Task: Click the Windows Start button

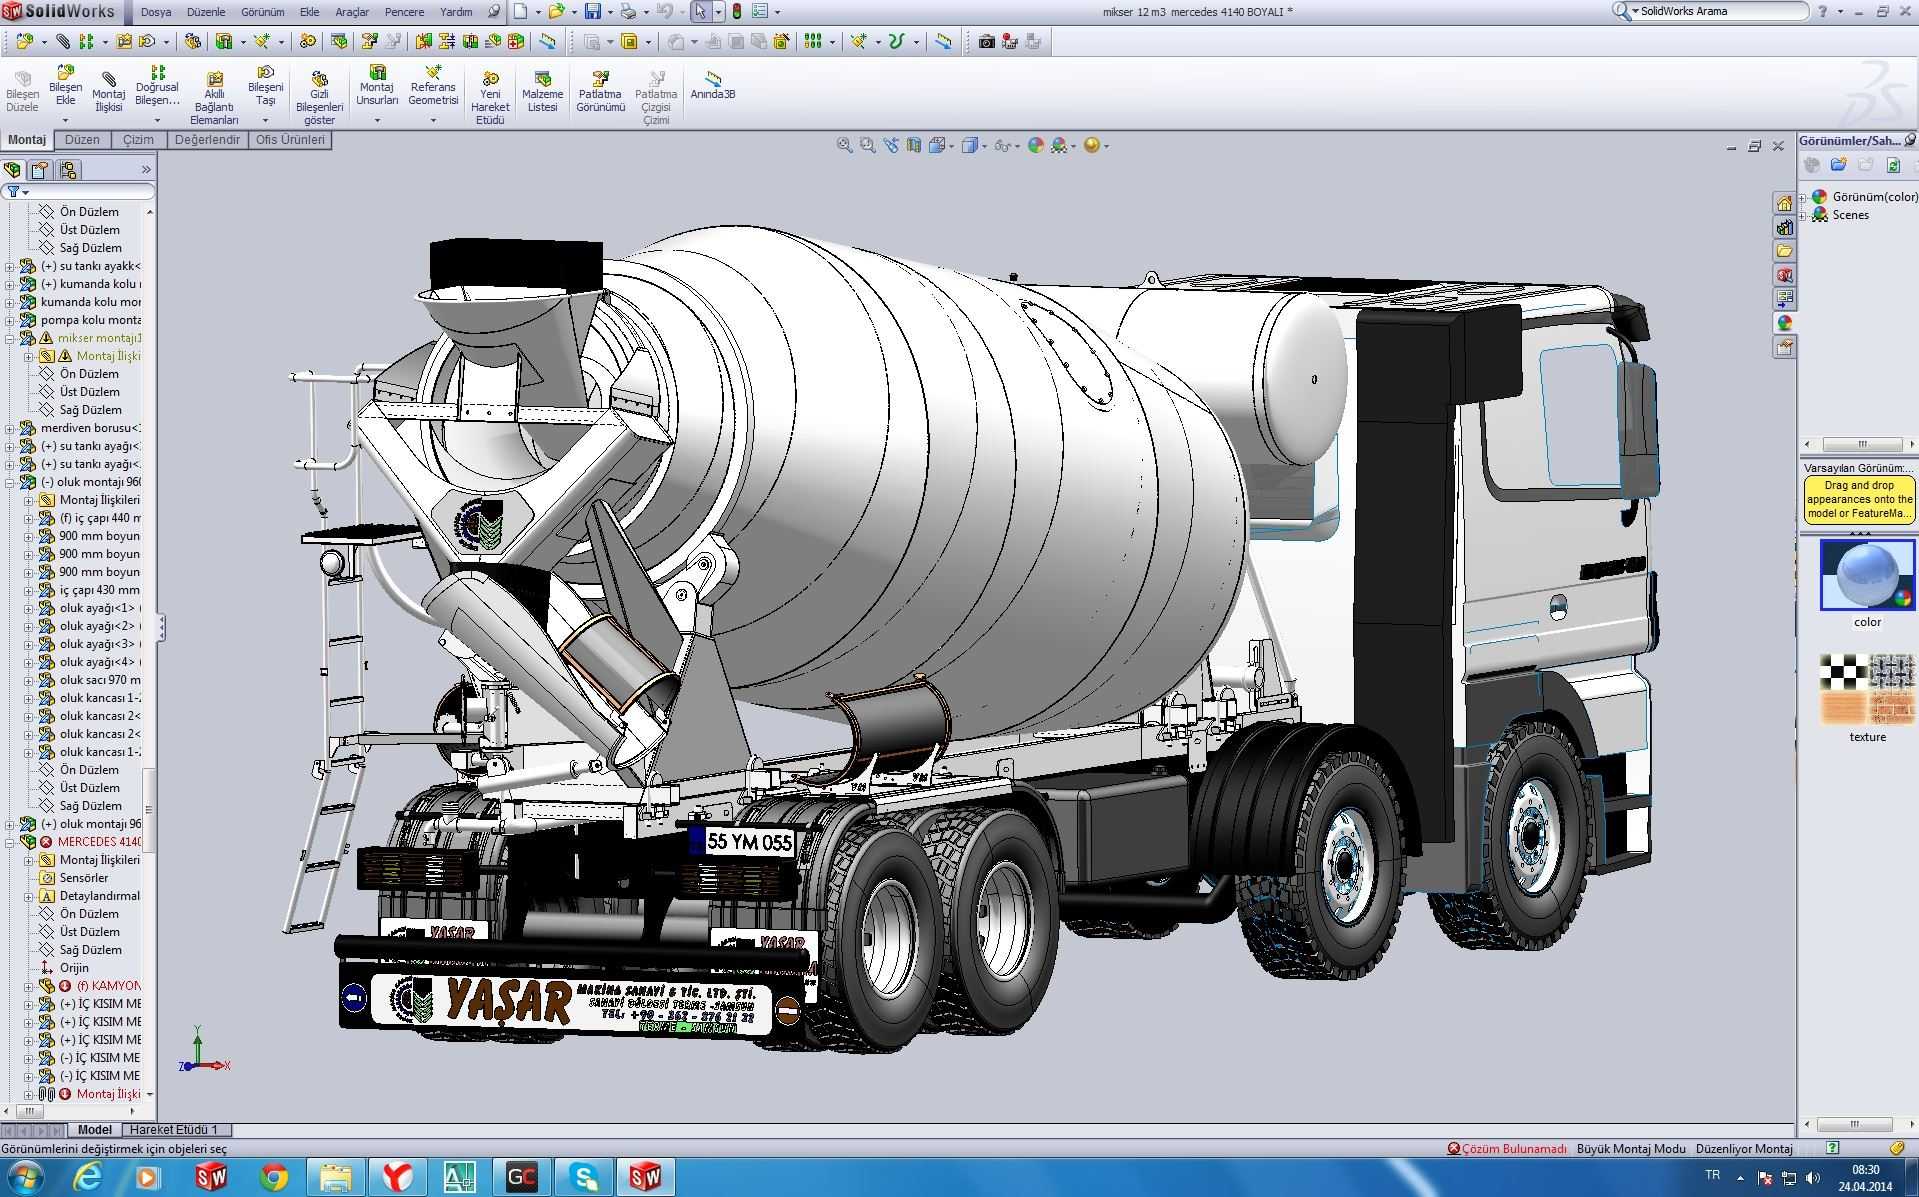Action: click(25, 1178)
